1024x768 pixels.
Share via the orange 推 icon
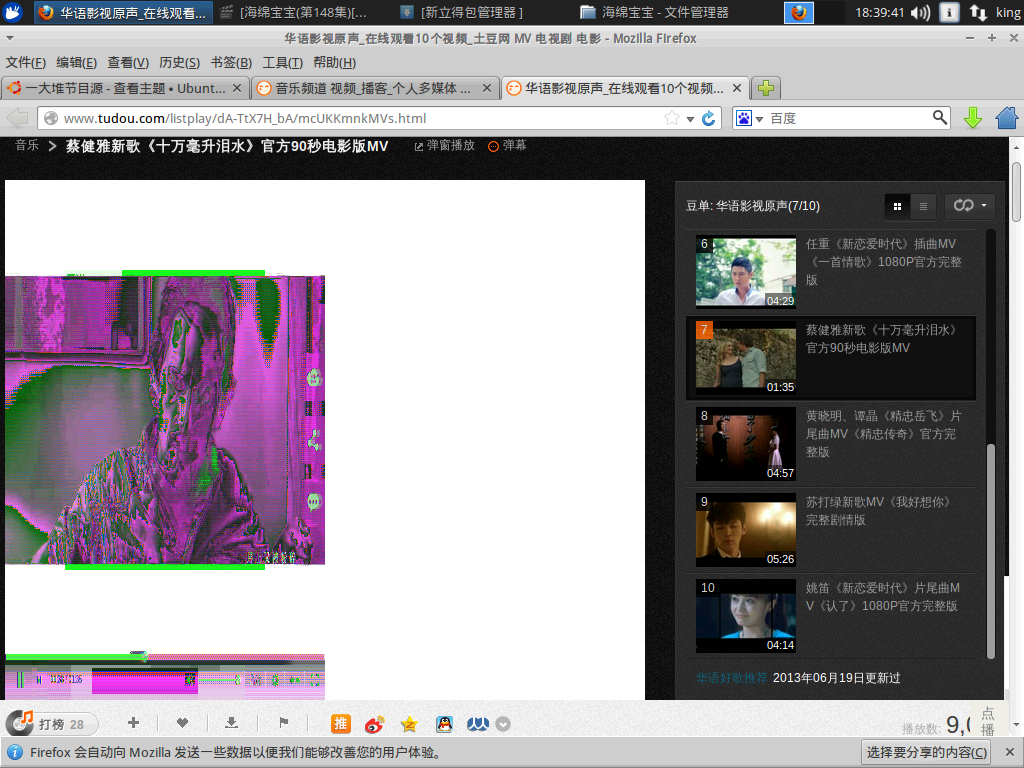coord(341,724)
